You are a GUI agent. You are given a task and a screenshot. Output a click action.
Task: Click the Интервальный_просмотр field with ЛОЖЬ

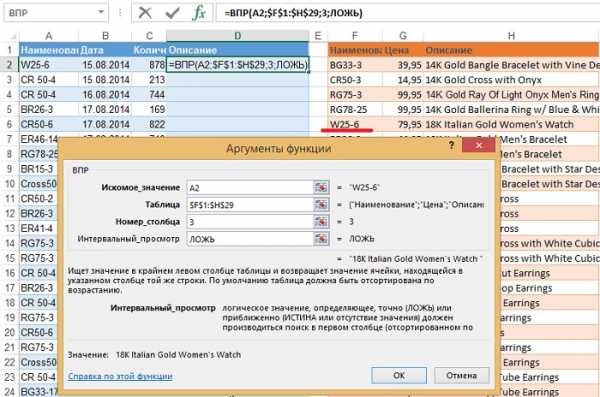click(x=250, y=239)
